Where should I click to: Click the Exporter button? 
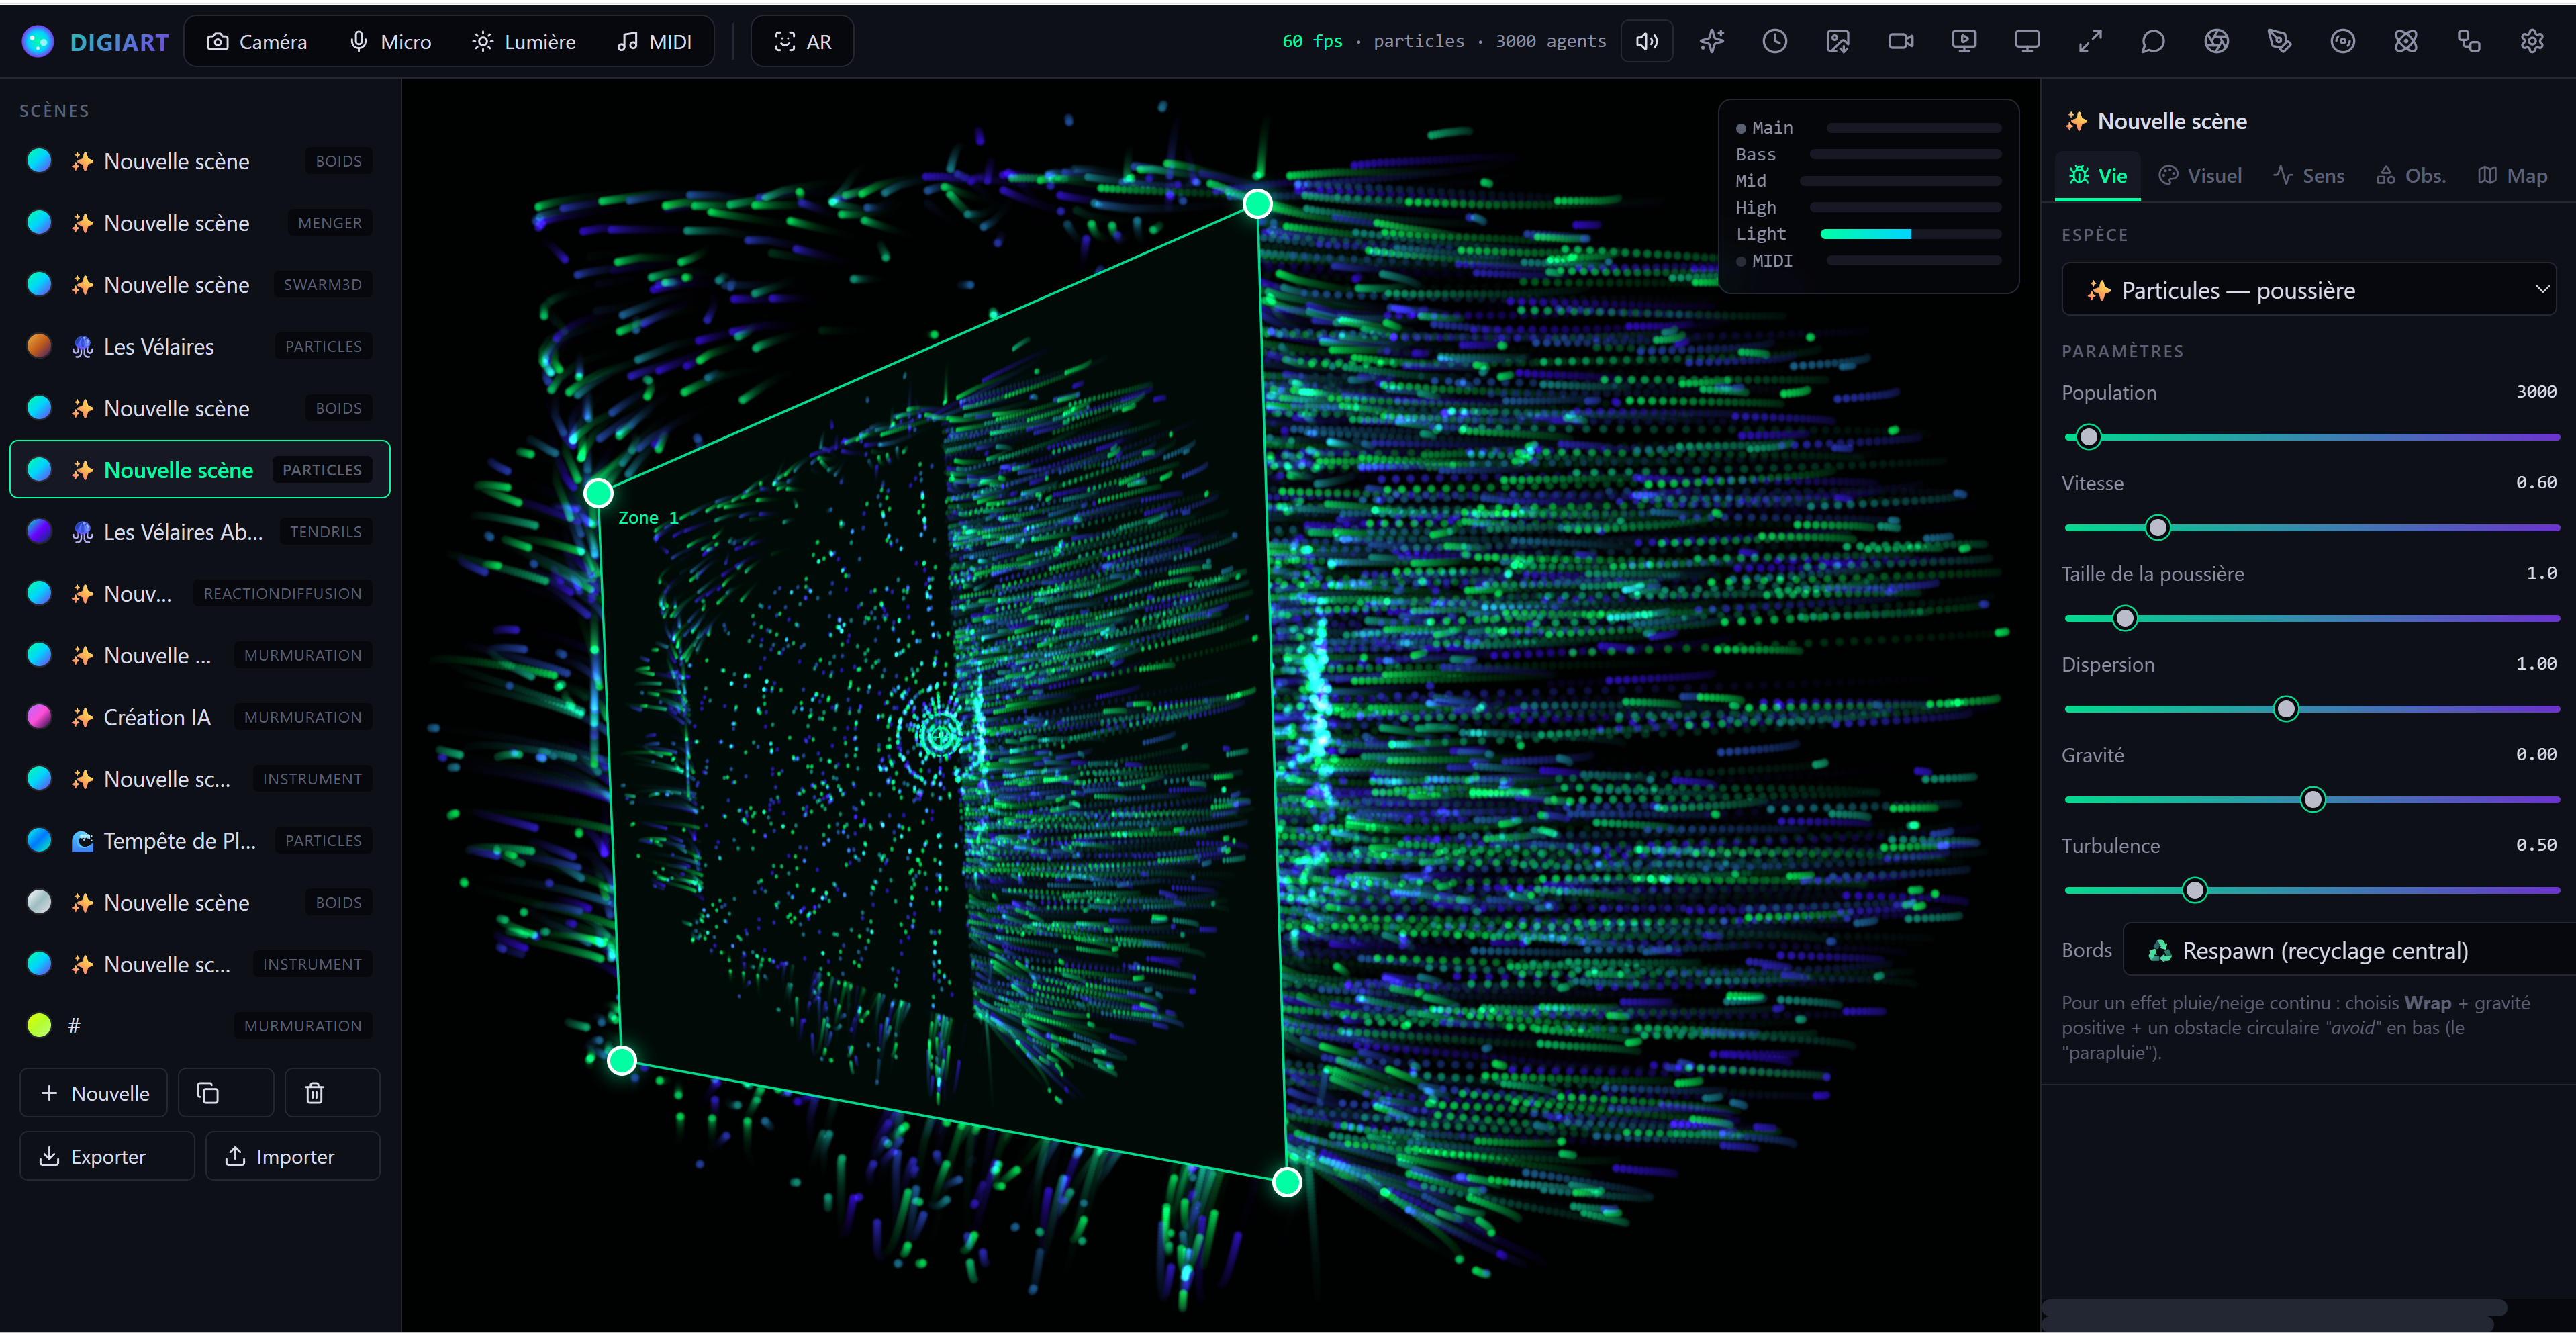[107, 1156]
